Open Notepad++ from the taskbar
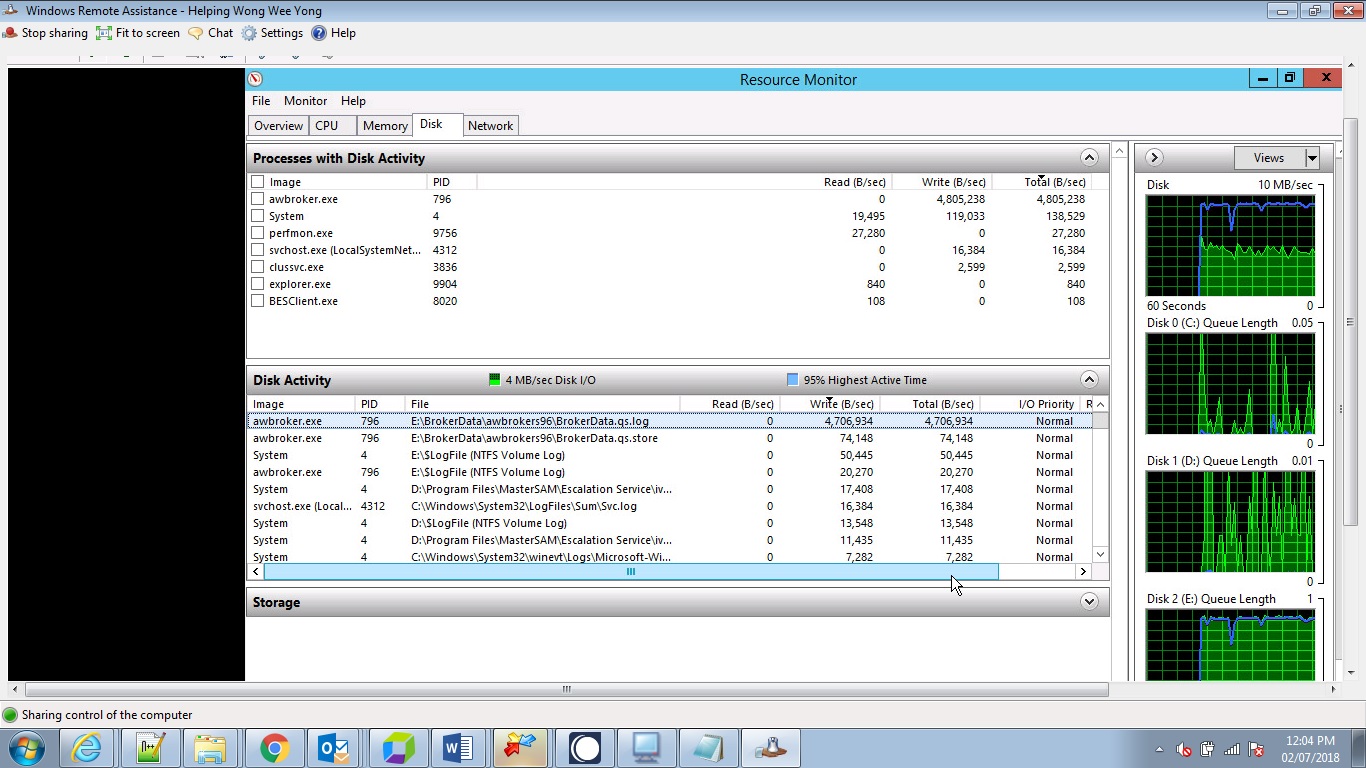Image resolution: width=1366 pixels, height=768 pixels. tap(150, 748)
